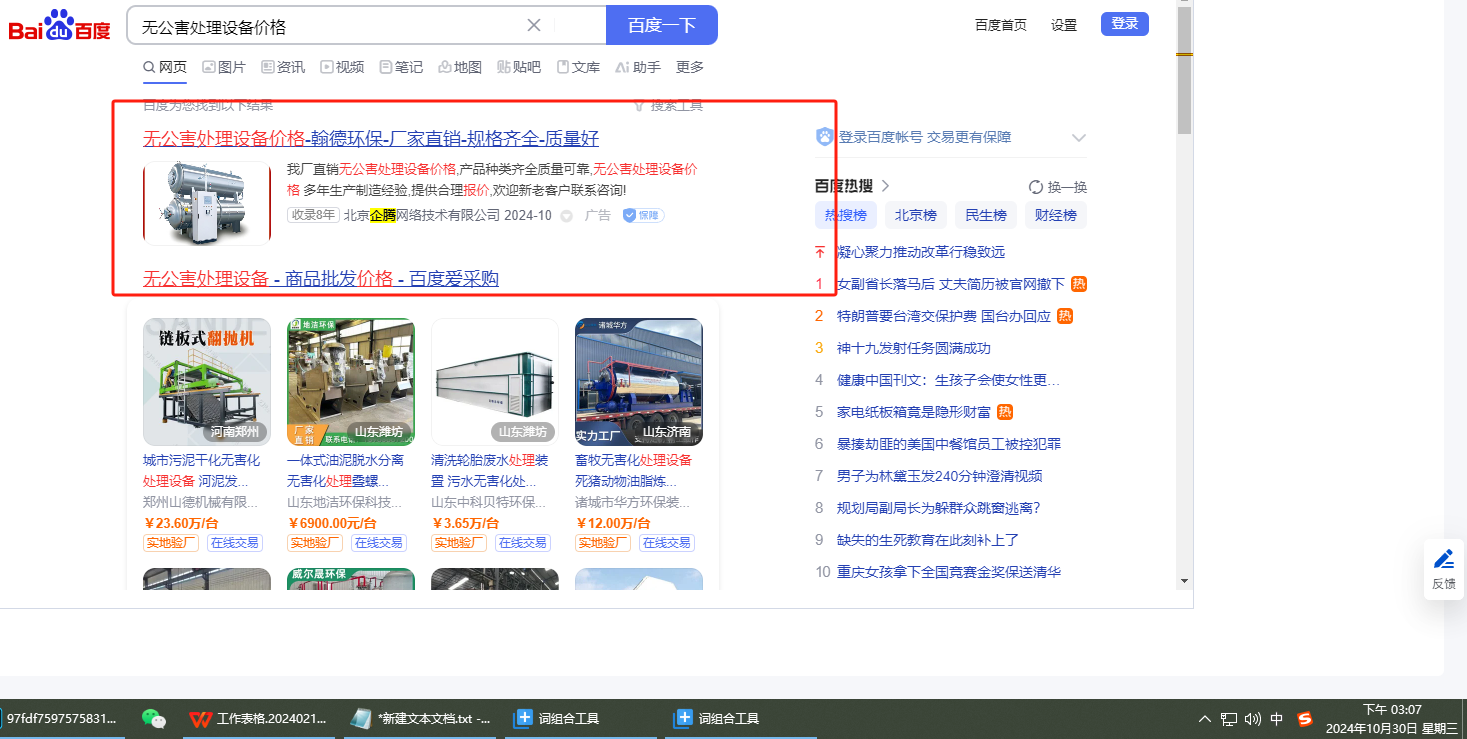Image resolution: width=1467 pixels, height=739 pixels.
Task: Switch to the 财经榜 tab
Action: coord(1056,215)
